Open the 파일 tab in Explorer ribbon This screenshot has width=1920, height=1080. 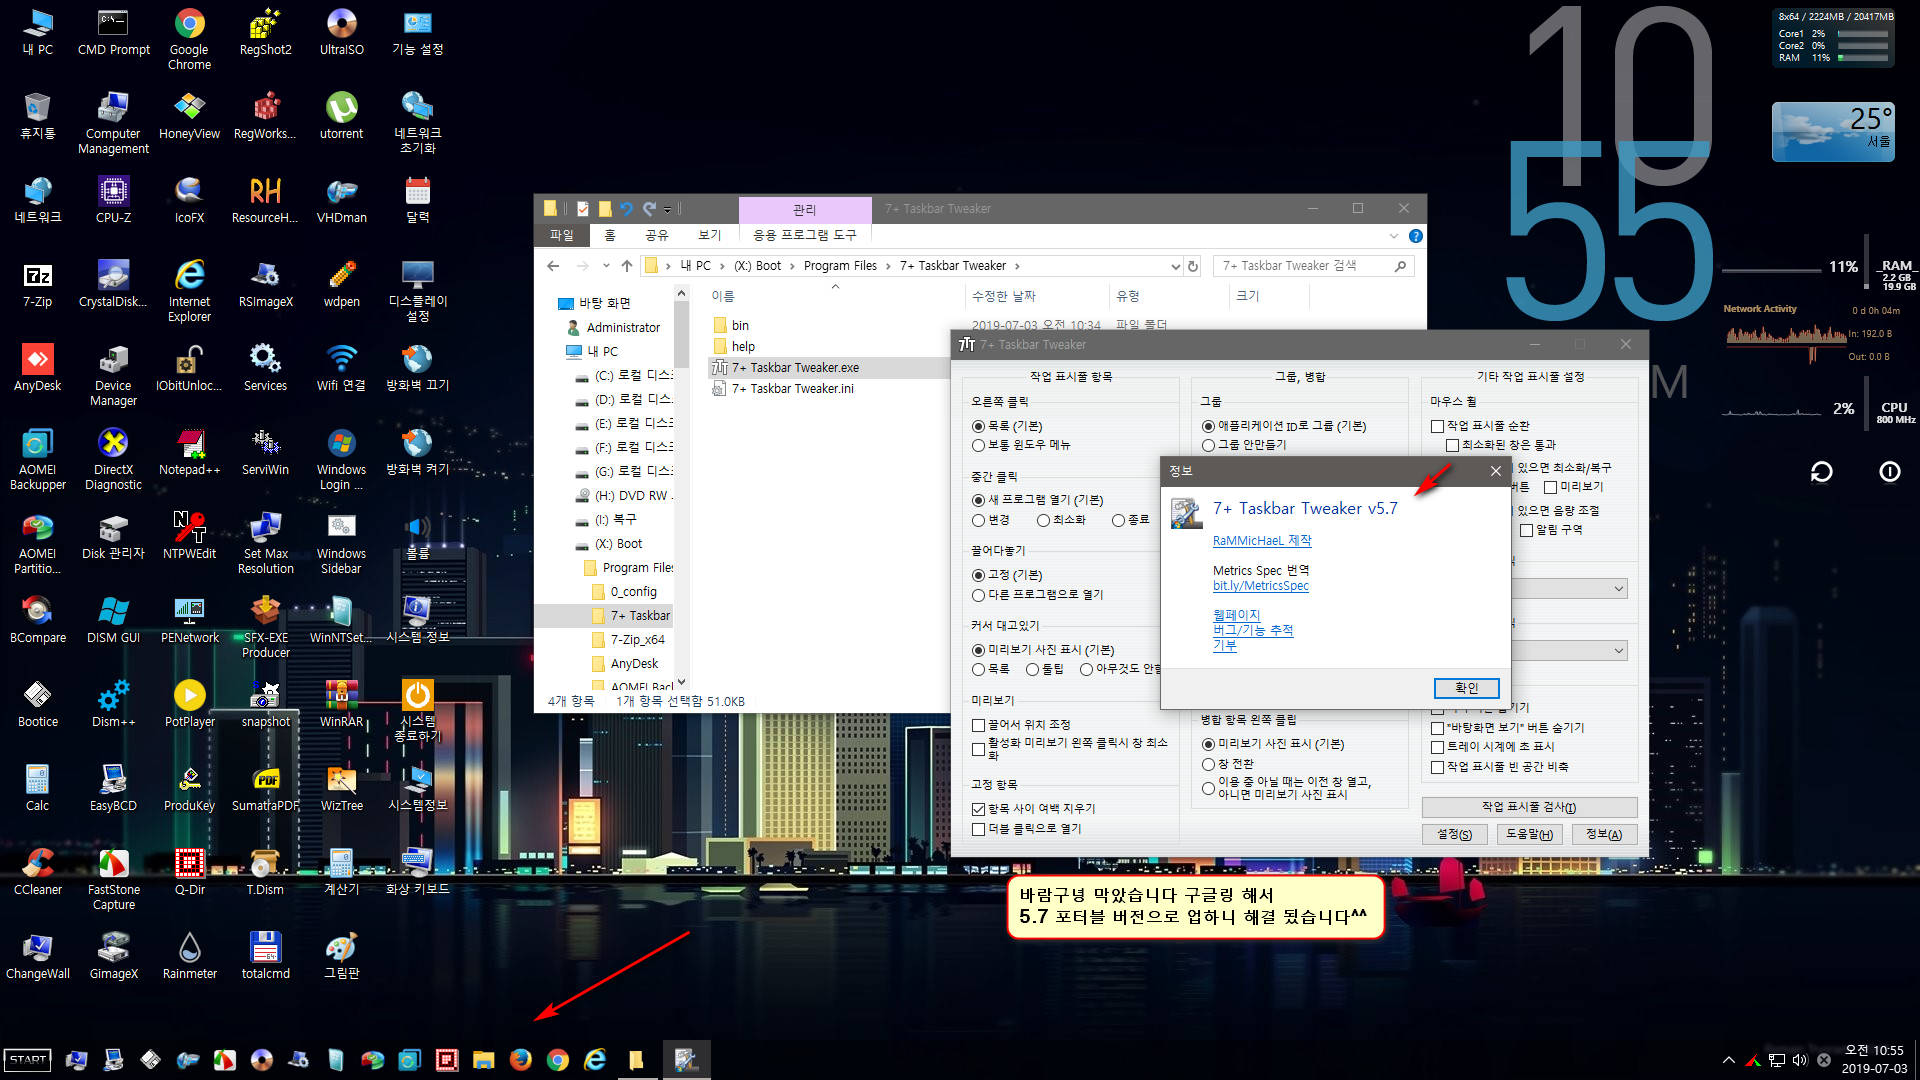(x=561, y=235)
